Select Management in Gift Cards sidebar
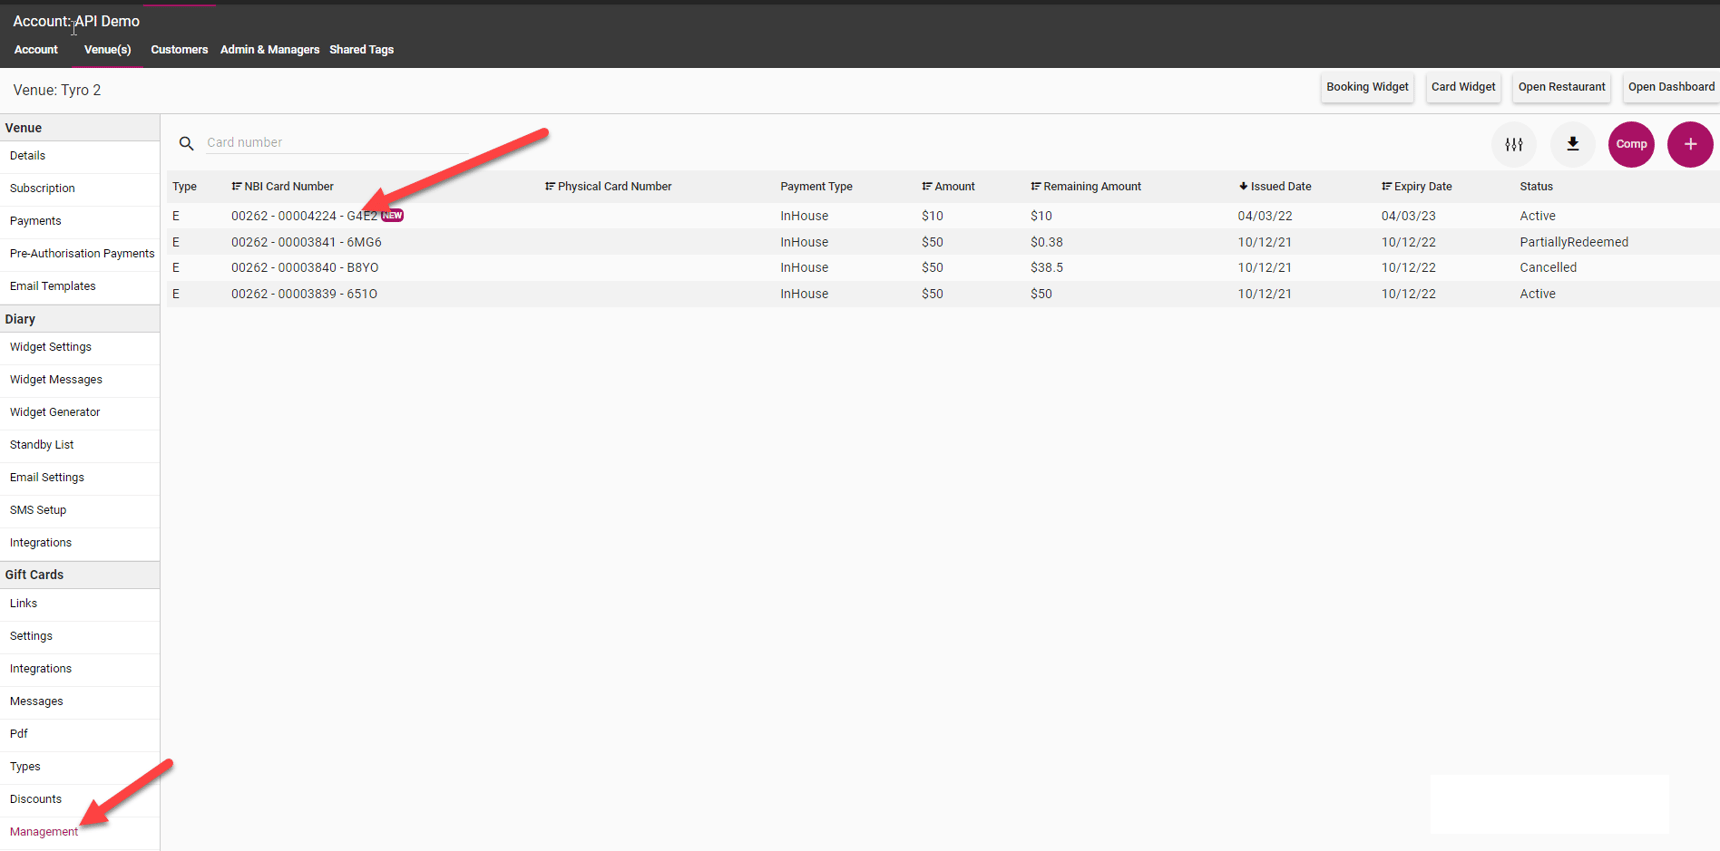The width and height of the screenshot is (1720, 851). 44,832
